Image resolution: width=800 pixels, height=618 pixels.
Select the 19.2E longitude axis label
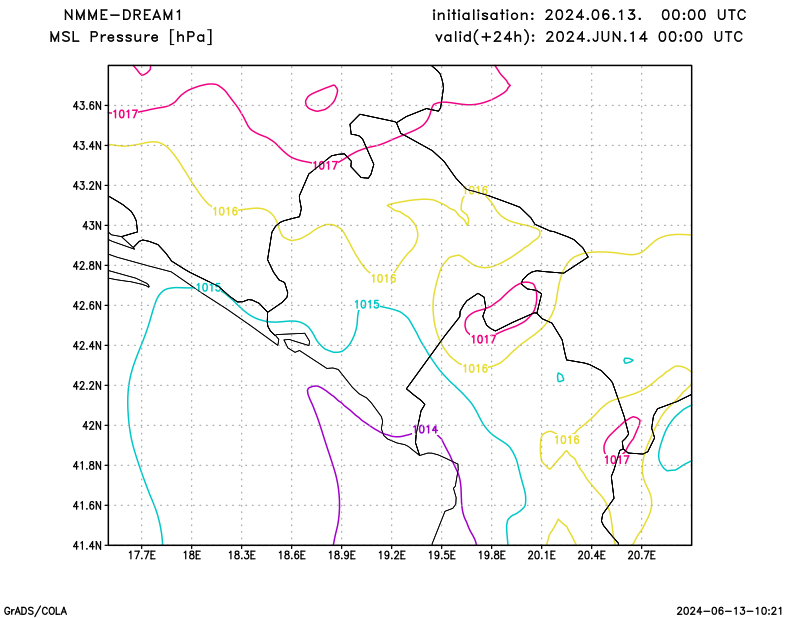(391, 555)
